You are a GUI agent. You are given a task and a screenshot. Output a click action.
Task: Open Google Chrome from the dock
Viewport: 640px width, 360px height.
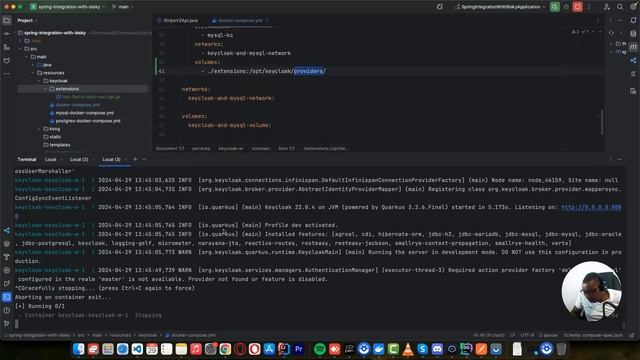point(225,349)
